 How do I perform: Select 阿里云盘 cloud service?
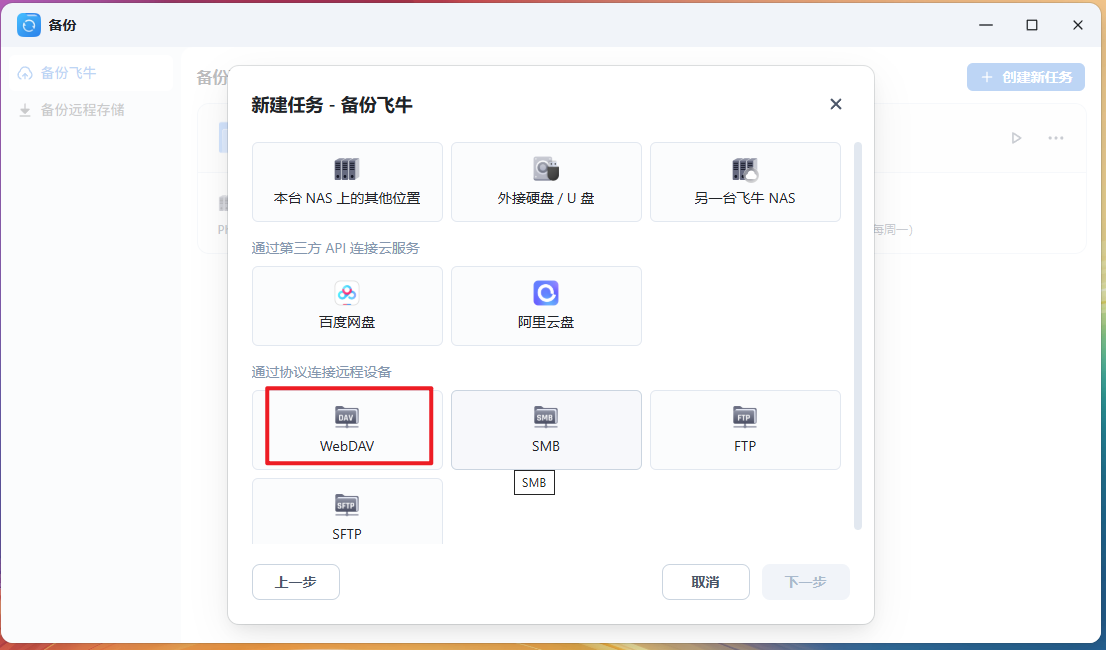(546, 306)
